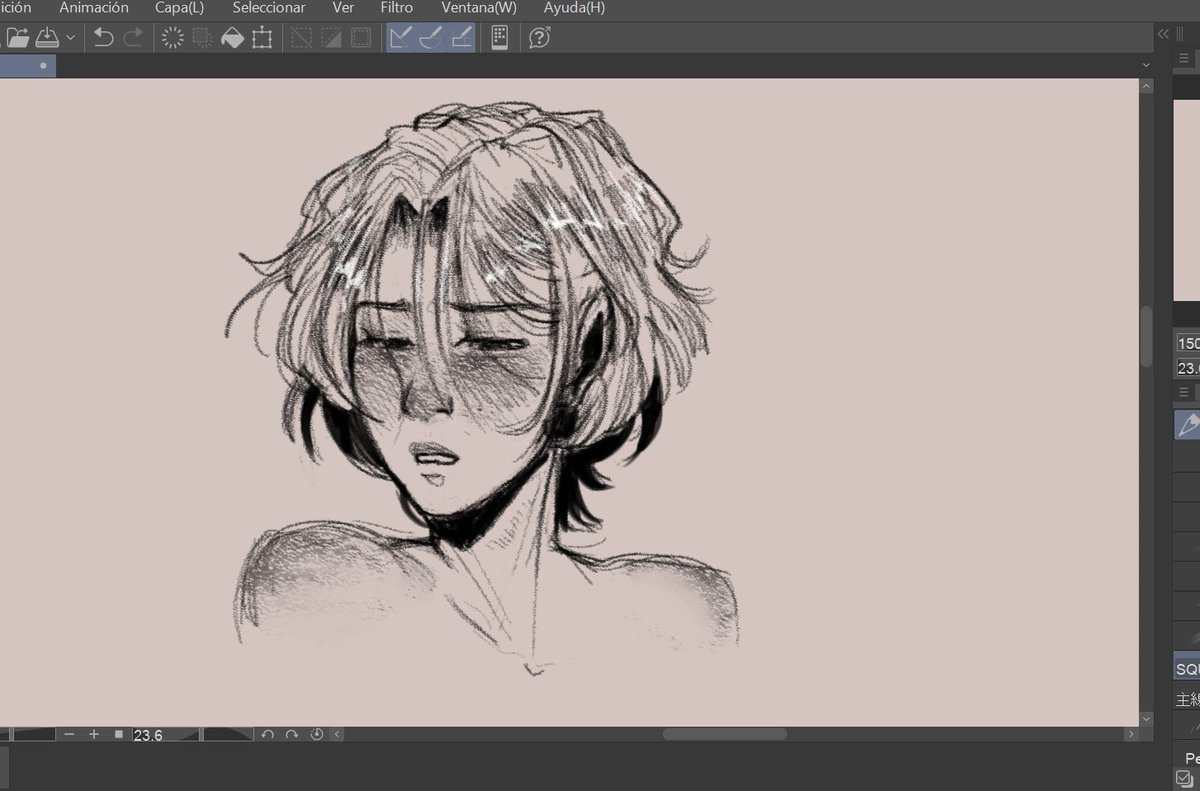Image resolution: width=1200 pixels, height=791 pixels.
Task: Click the Undo arrow in the command bar
Action: pyautogui.click(x=104, y=38)
